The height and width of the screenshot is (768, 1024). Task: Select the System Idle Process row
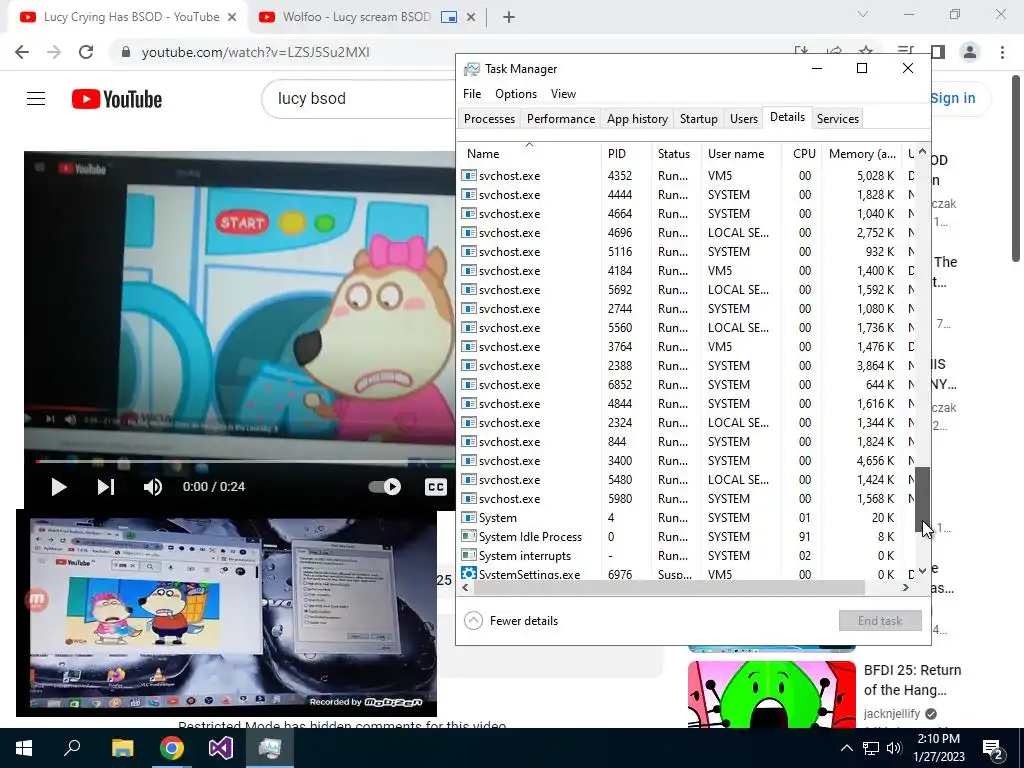pyautogui.click(x=686, y=537)
